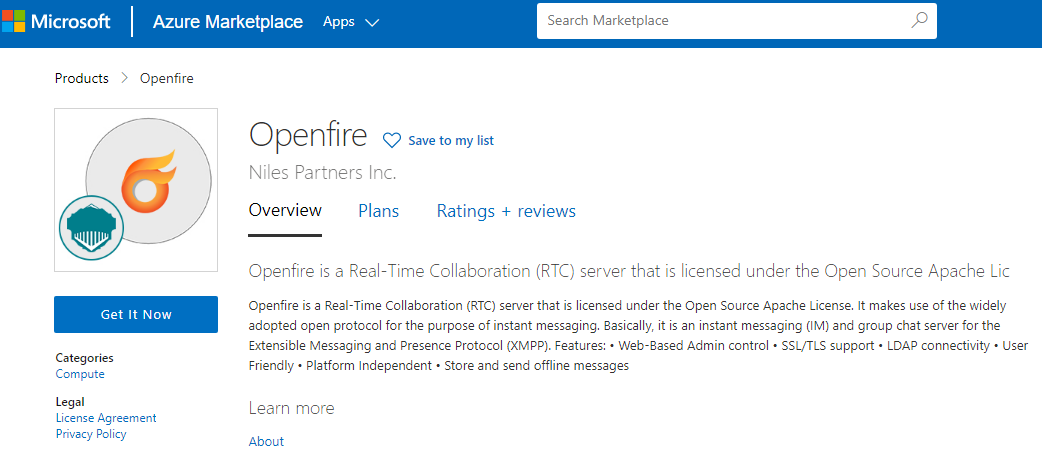Open the Privacy Policy link

point(91,434)
